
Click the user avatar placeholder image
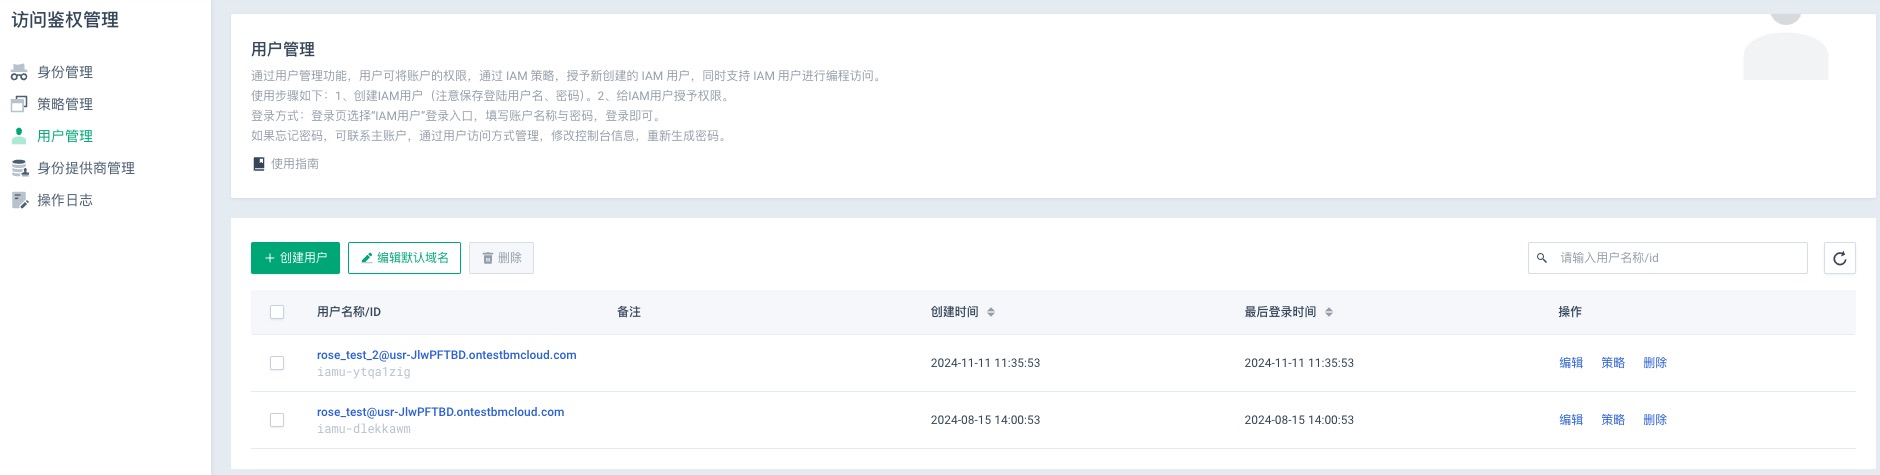click(1785, 47)
